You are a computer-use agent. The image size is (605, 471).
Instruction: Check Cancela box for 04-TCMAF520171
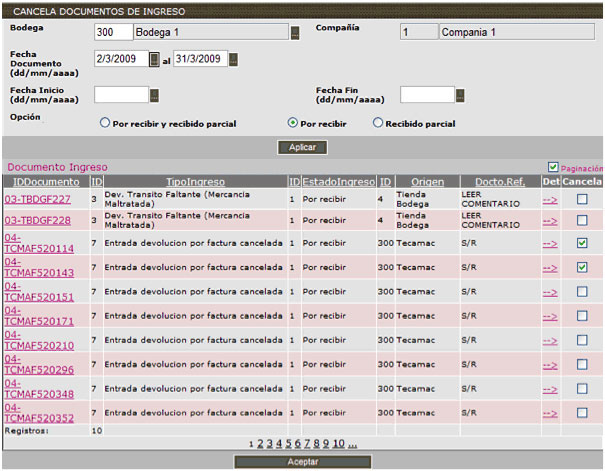coord(582,316)
